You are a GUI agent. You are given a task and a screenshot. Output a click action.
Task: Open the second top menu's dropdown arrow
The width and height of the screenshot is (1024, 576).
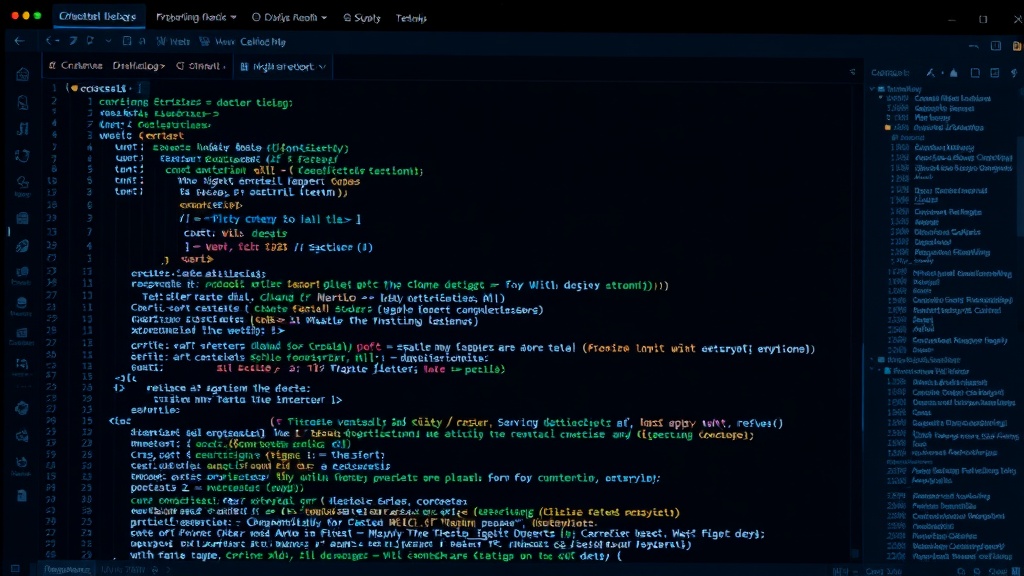234,18
